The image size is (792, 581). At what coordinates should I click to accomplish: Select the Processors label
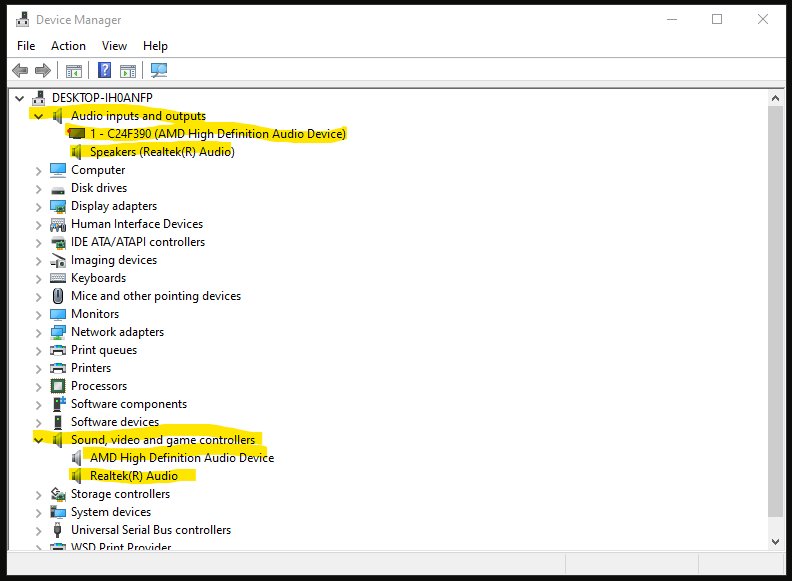[x=99, y=386]
